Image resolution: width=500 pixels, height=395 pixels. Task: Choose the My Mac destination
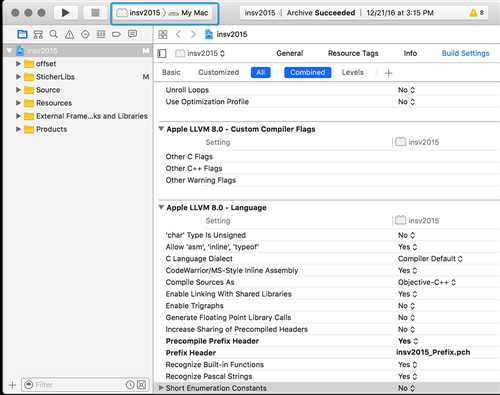point(188,13)
